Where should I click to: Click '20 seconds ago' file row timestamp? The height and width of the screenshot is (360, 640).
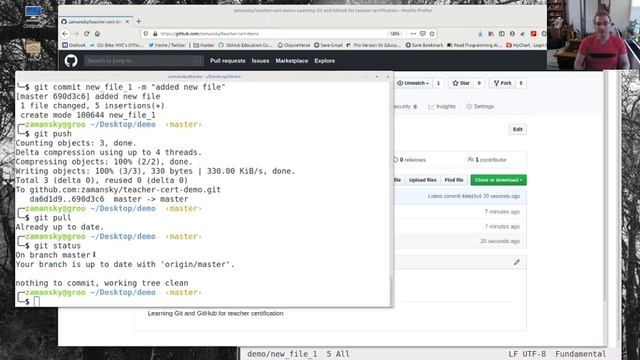500,241
